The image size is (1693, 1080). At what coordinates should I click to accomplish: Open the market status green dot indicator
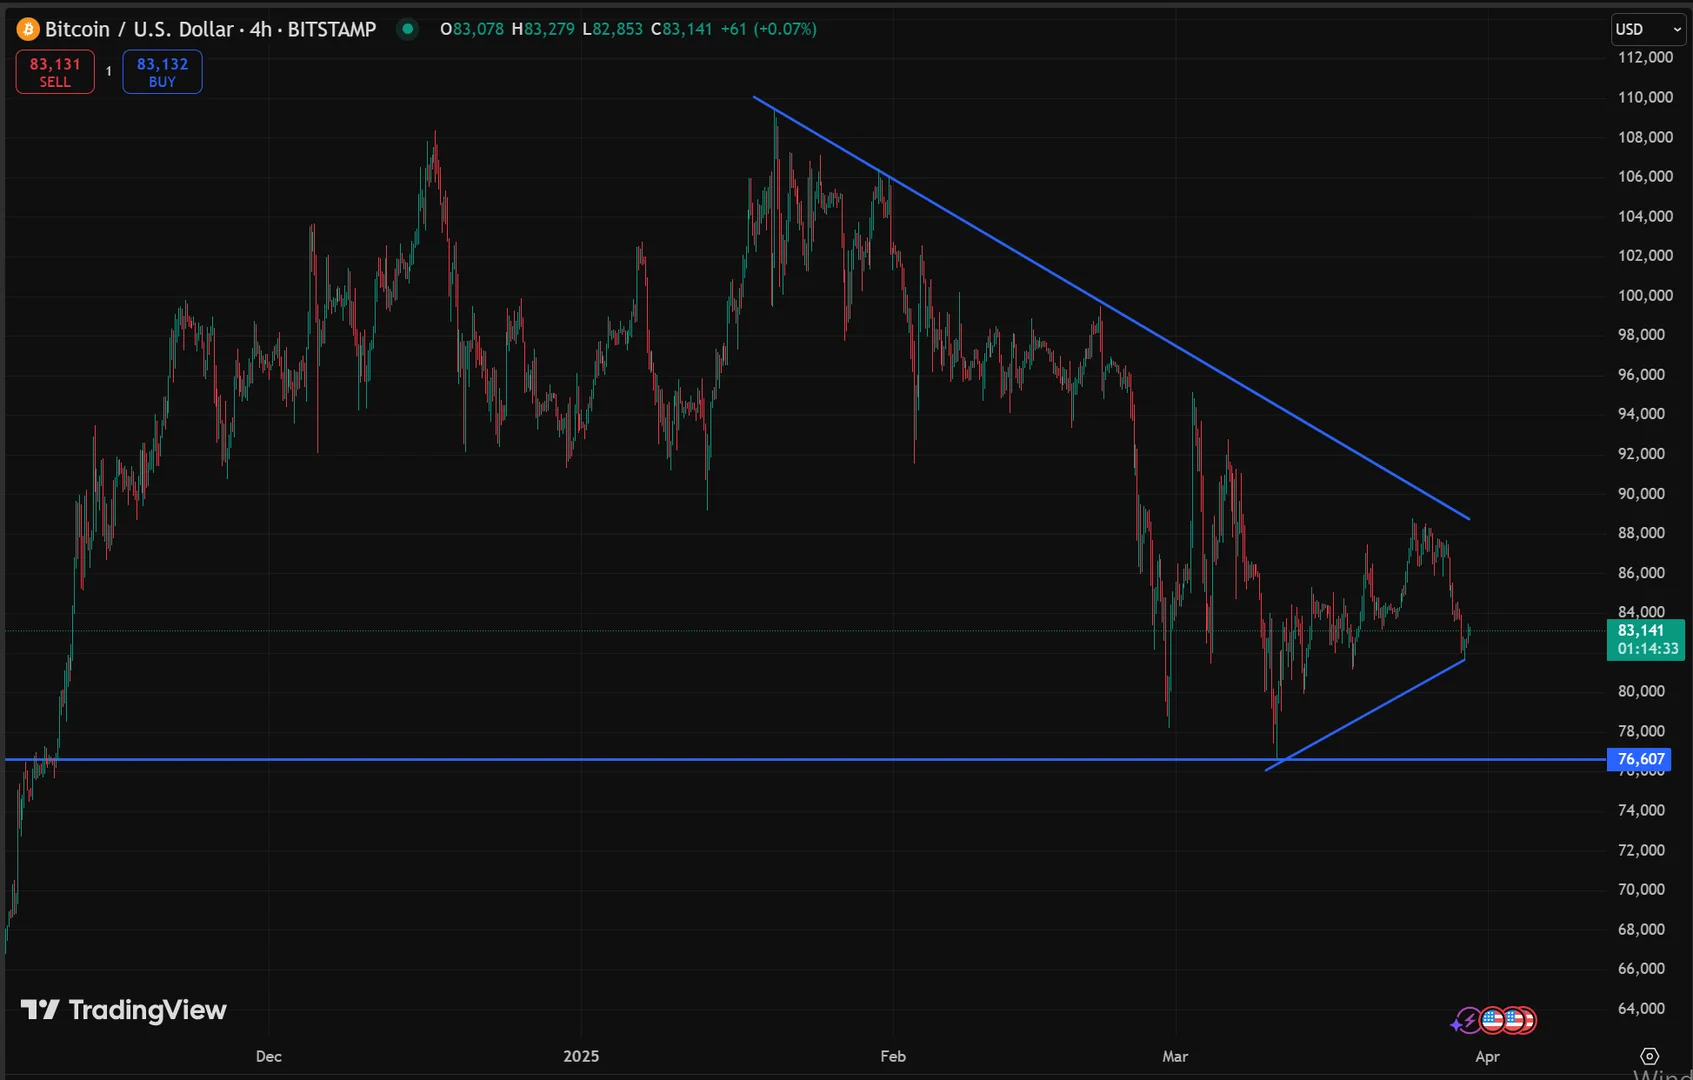click(x=407, y=29)
